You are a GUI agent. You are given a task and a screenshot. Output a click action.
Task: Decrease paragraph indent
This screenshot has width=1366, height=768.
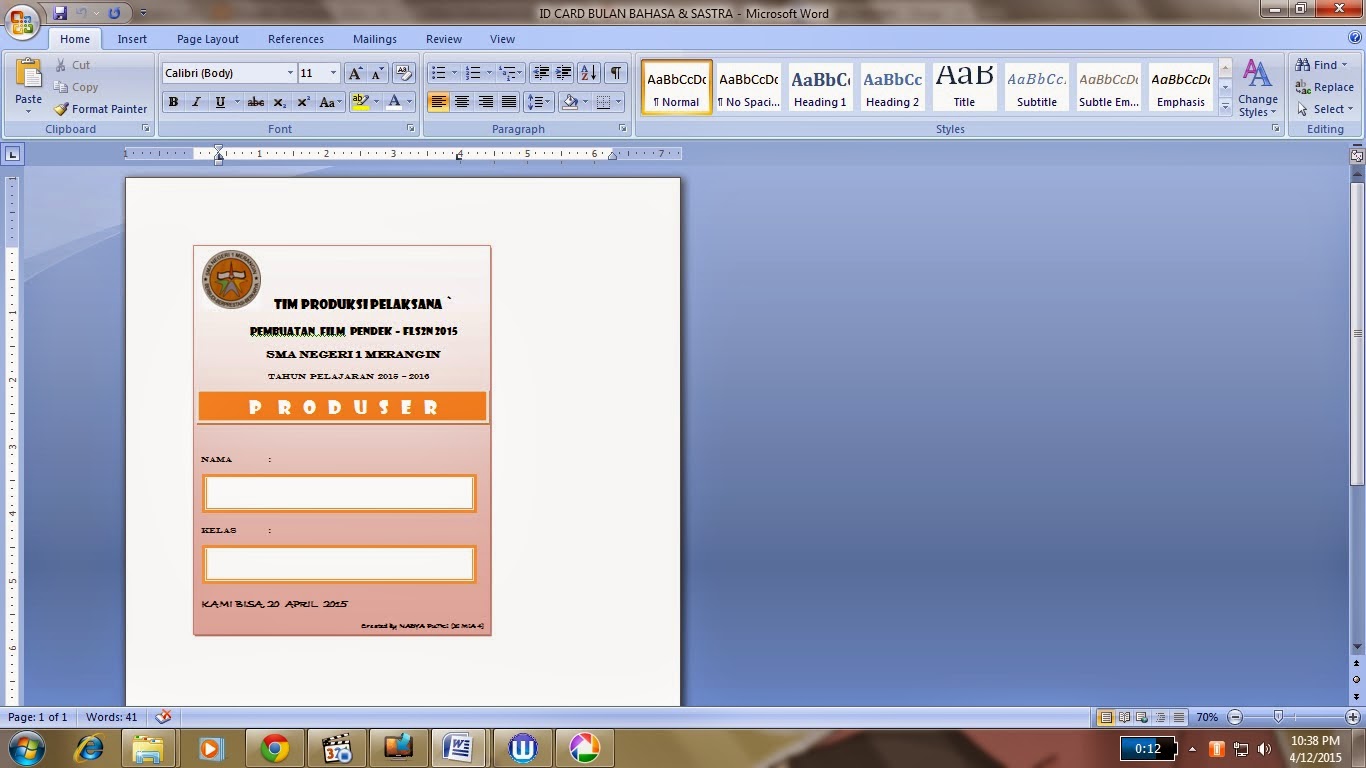tap(541, 73)
